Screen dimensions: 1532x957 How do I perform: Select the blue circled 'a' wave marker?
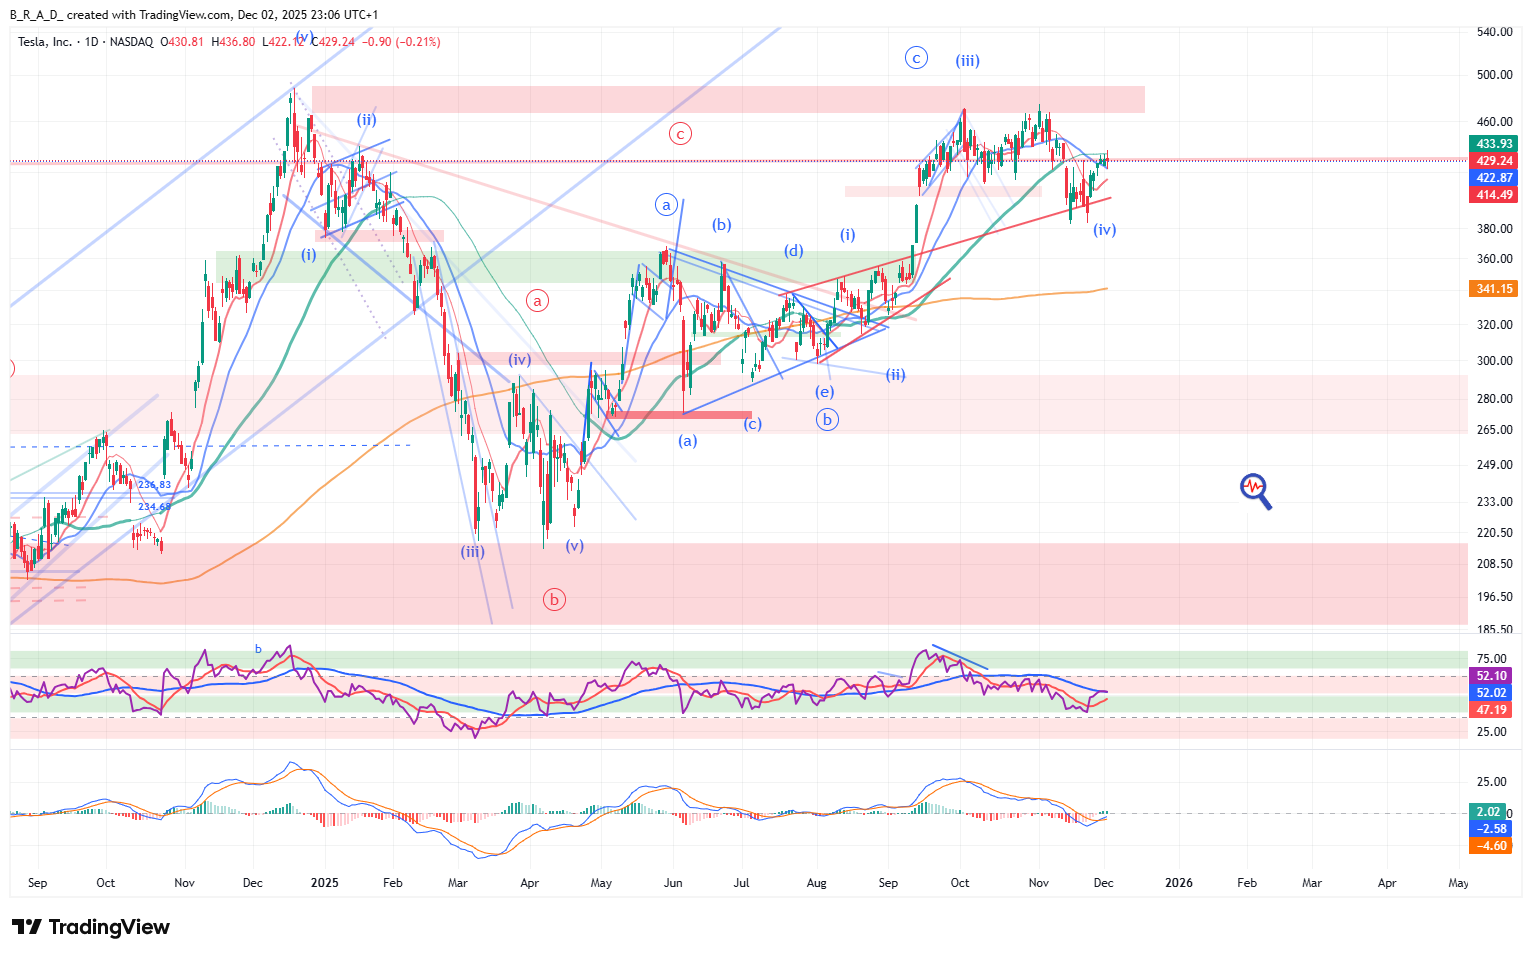(x=666, y=205)
